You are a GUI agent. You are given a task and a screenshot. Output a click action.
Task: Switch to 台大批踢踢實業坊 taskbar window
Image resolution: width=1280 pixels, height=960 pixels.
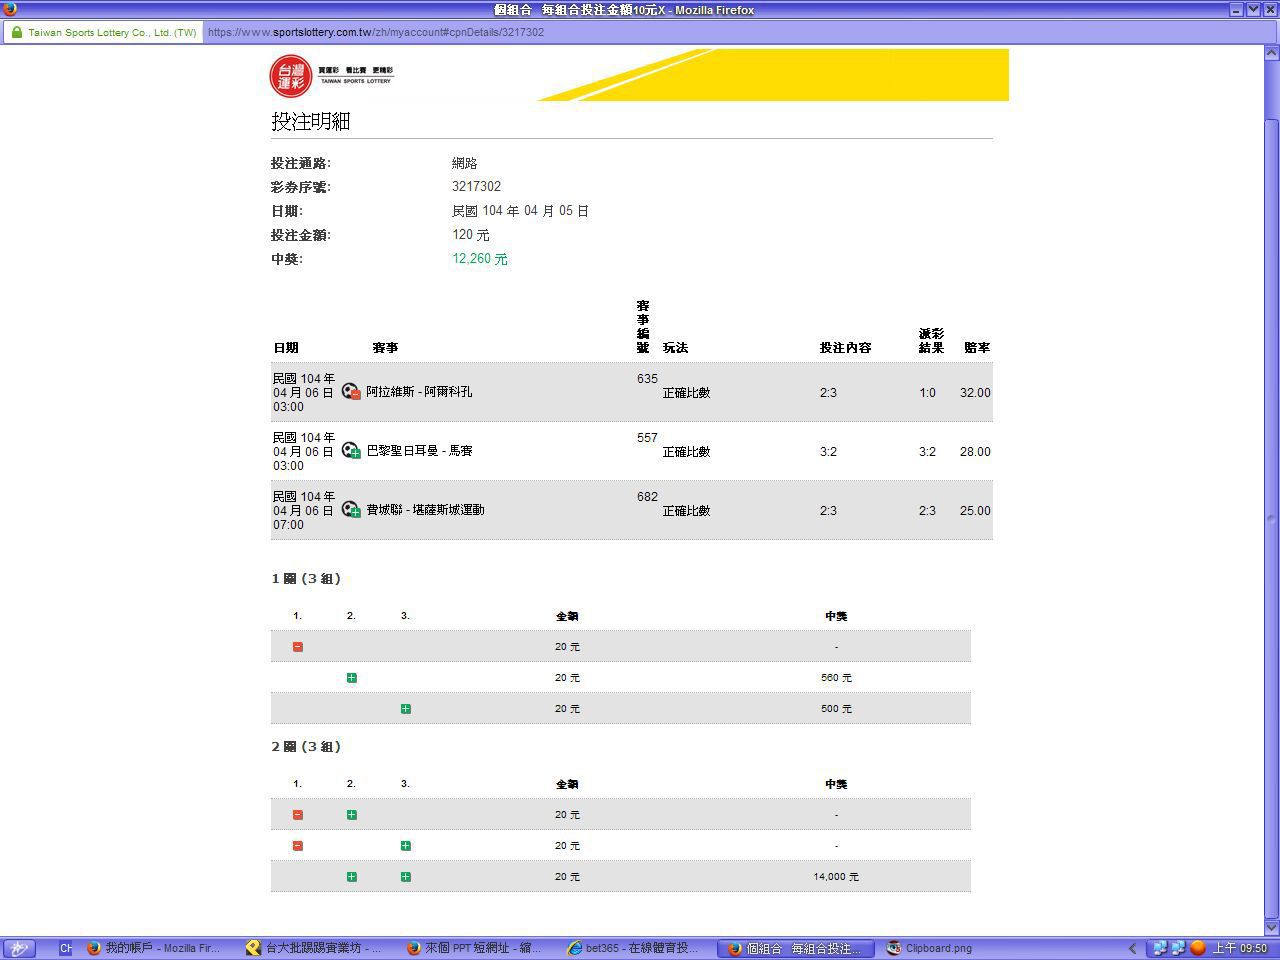(314, 948)
